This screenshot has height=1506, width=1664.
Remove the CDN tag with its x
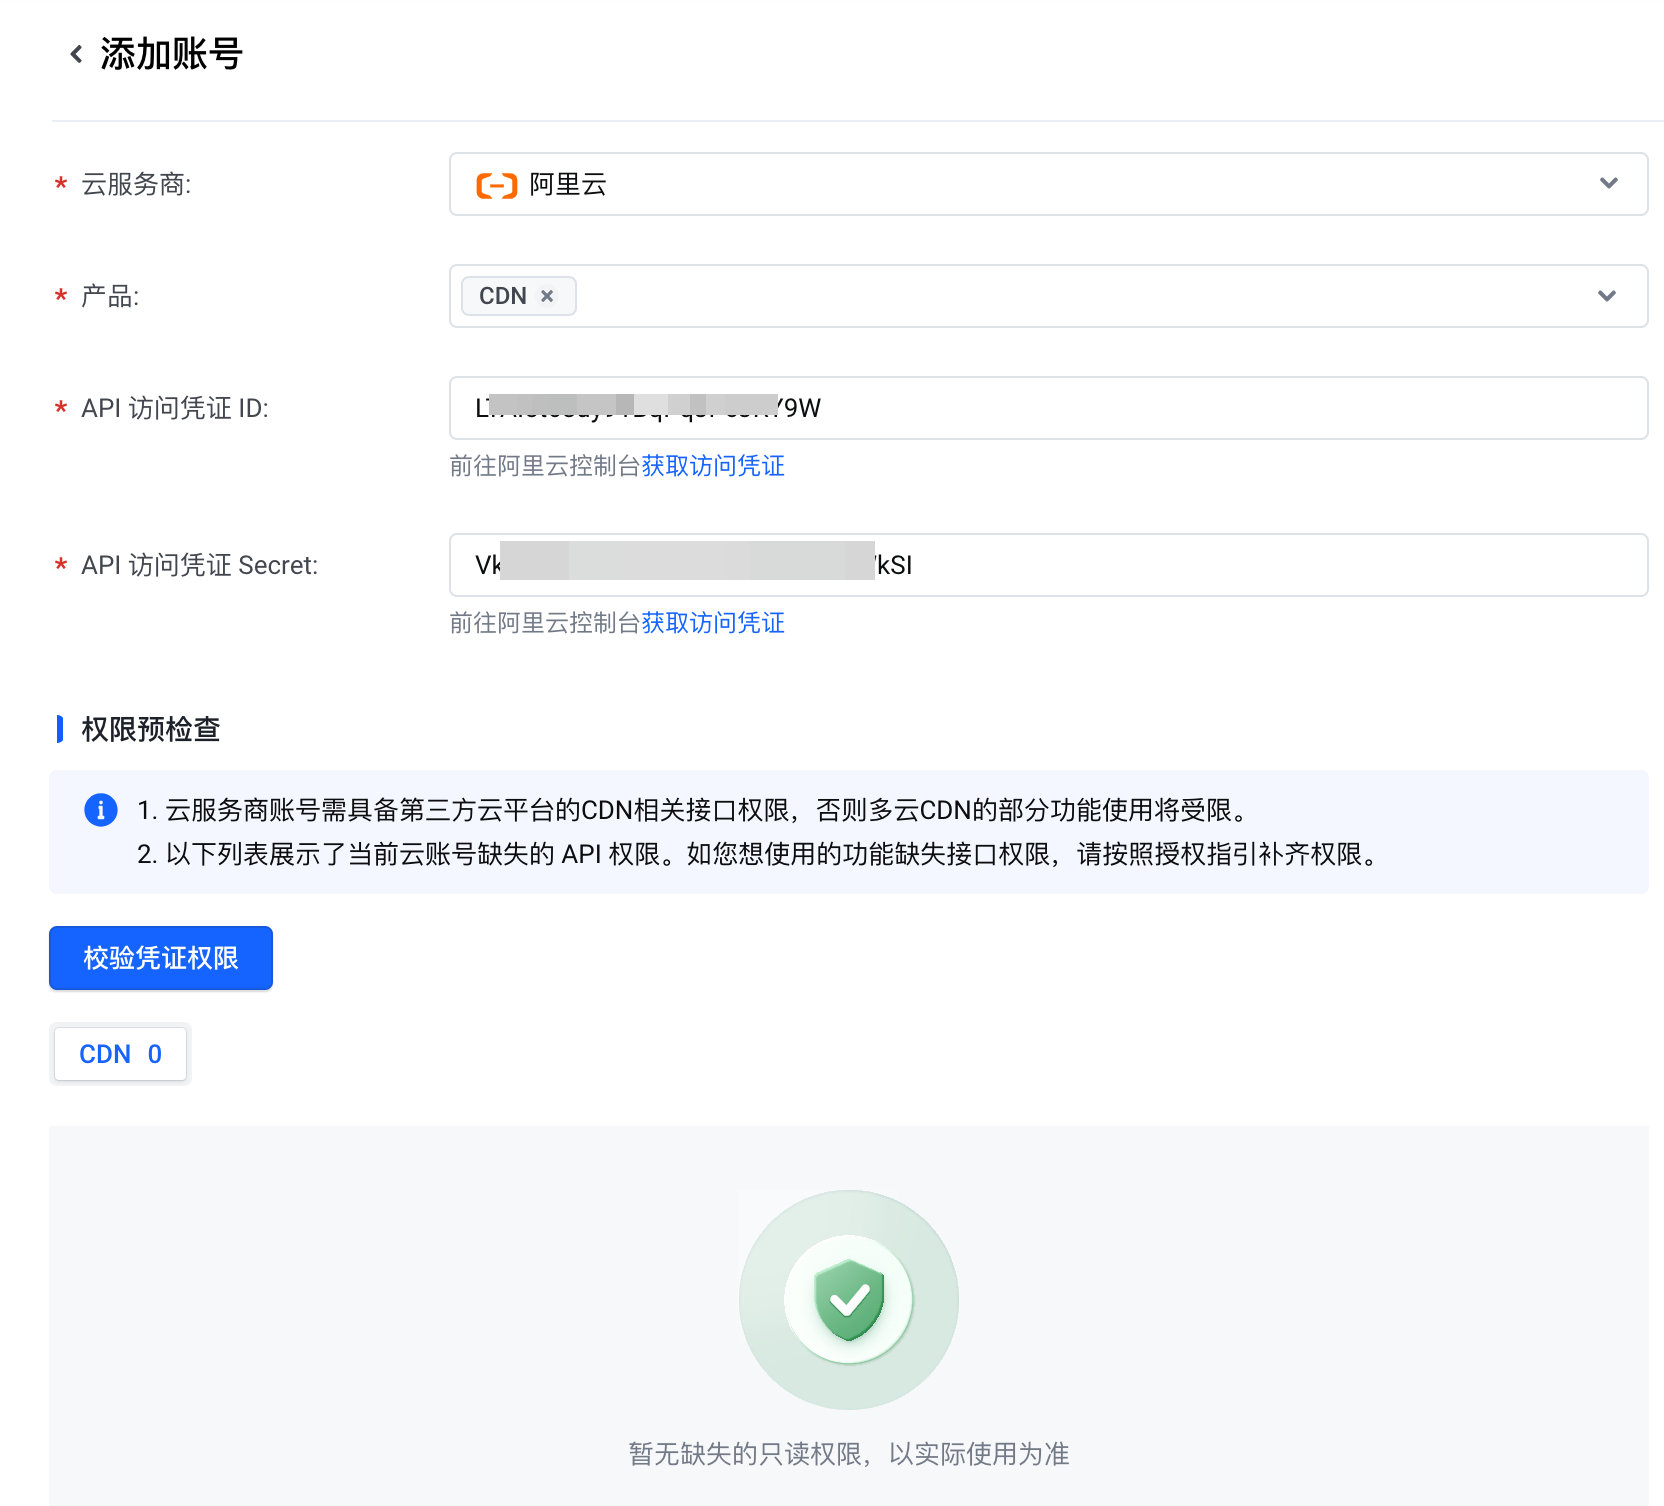click(547, 296)
